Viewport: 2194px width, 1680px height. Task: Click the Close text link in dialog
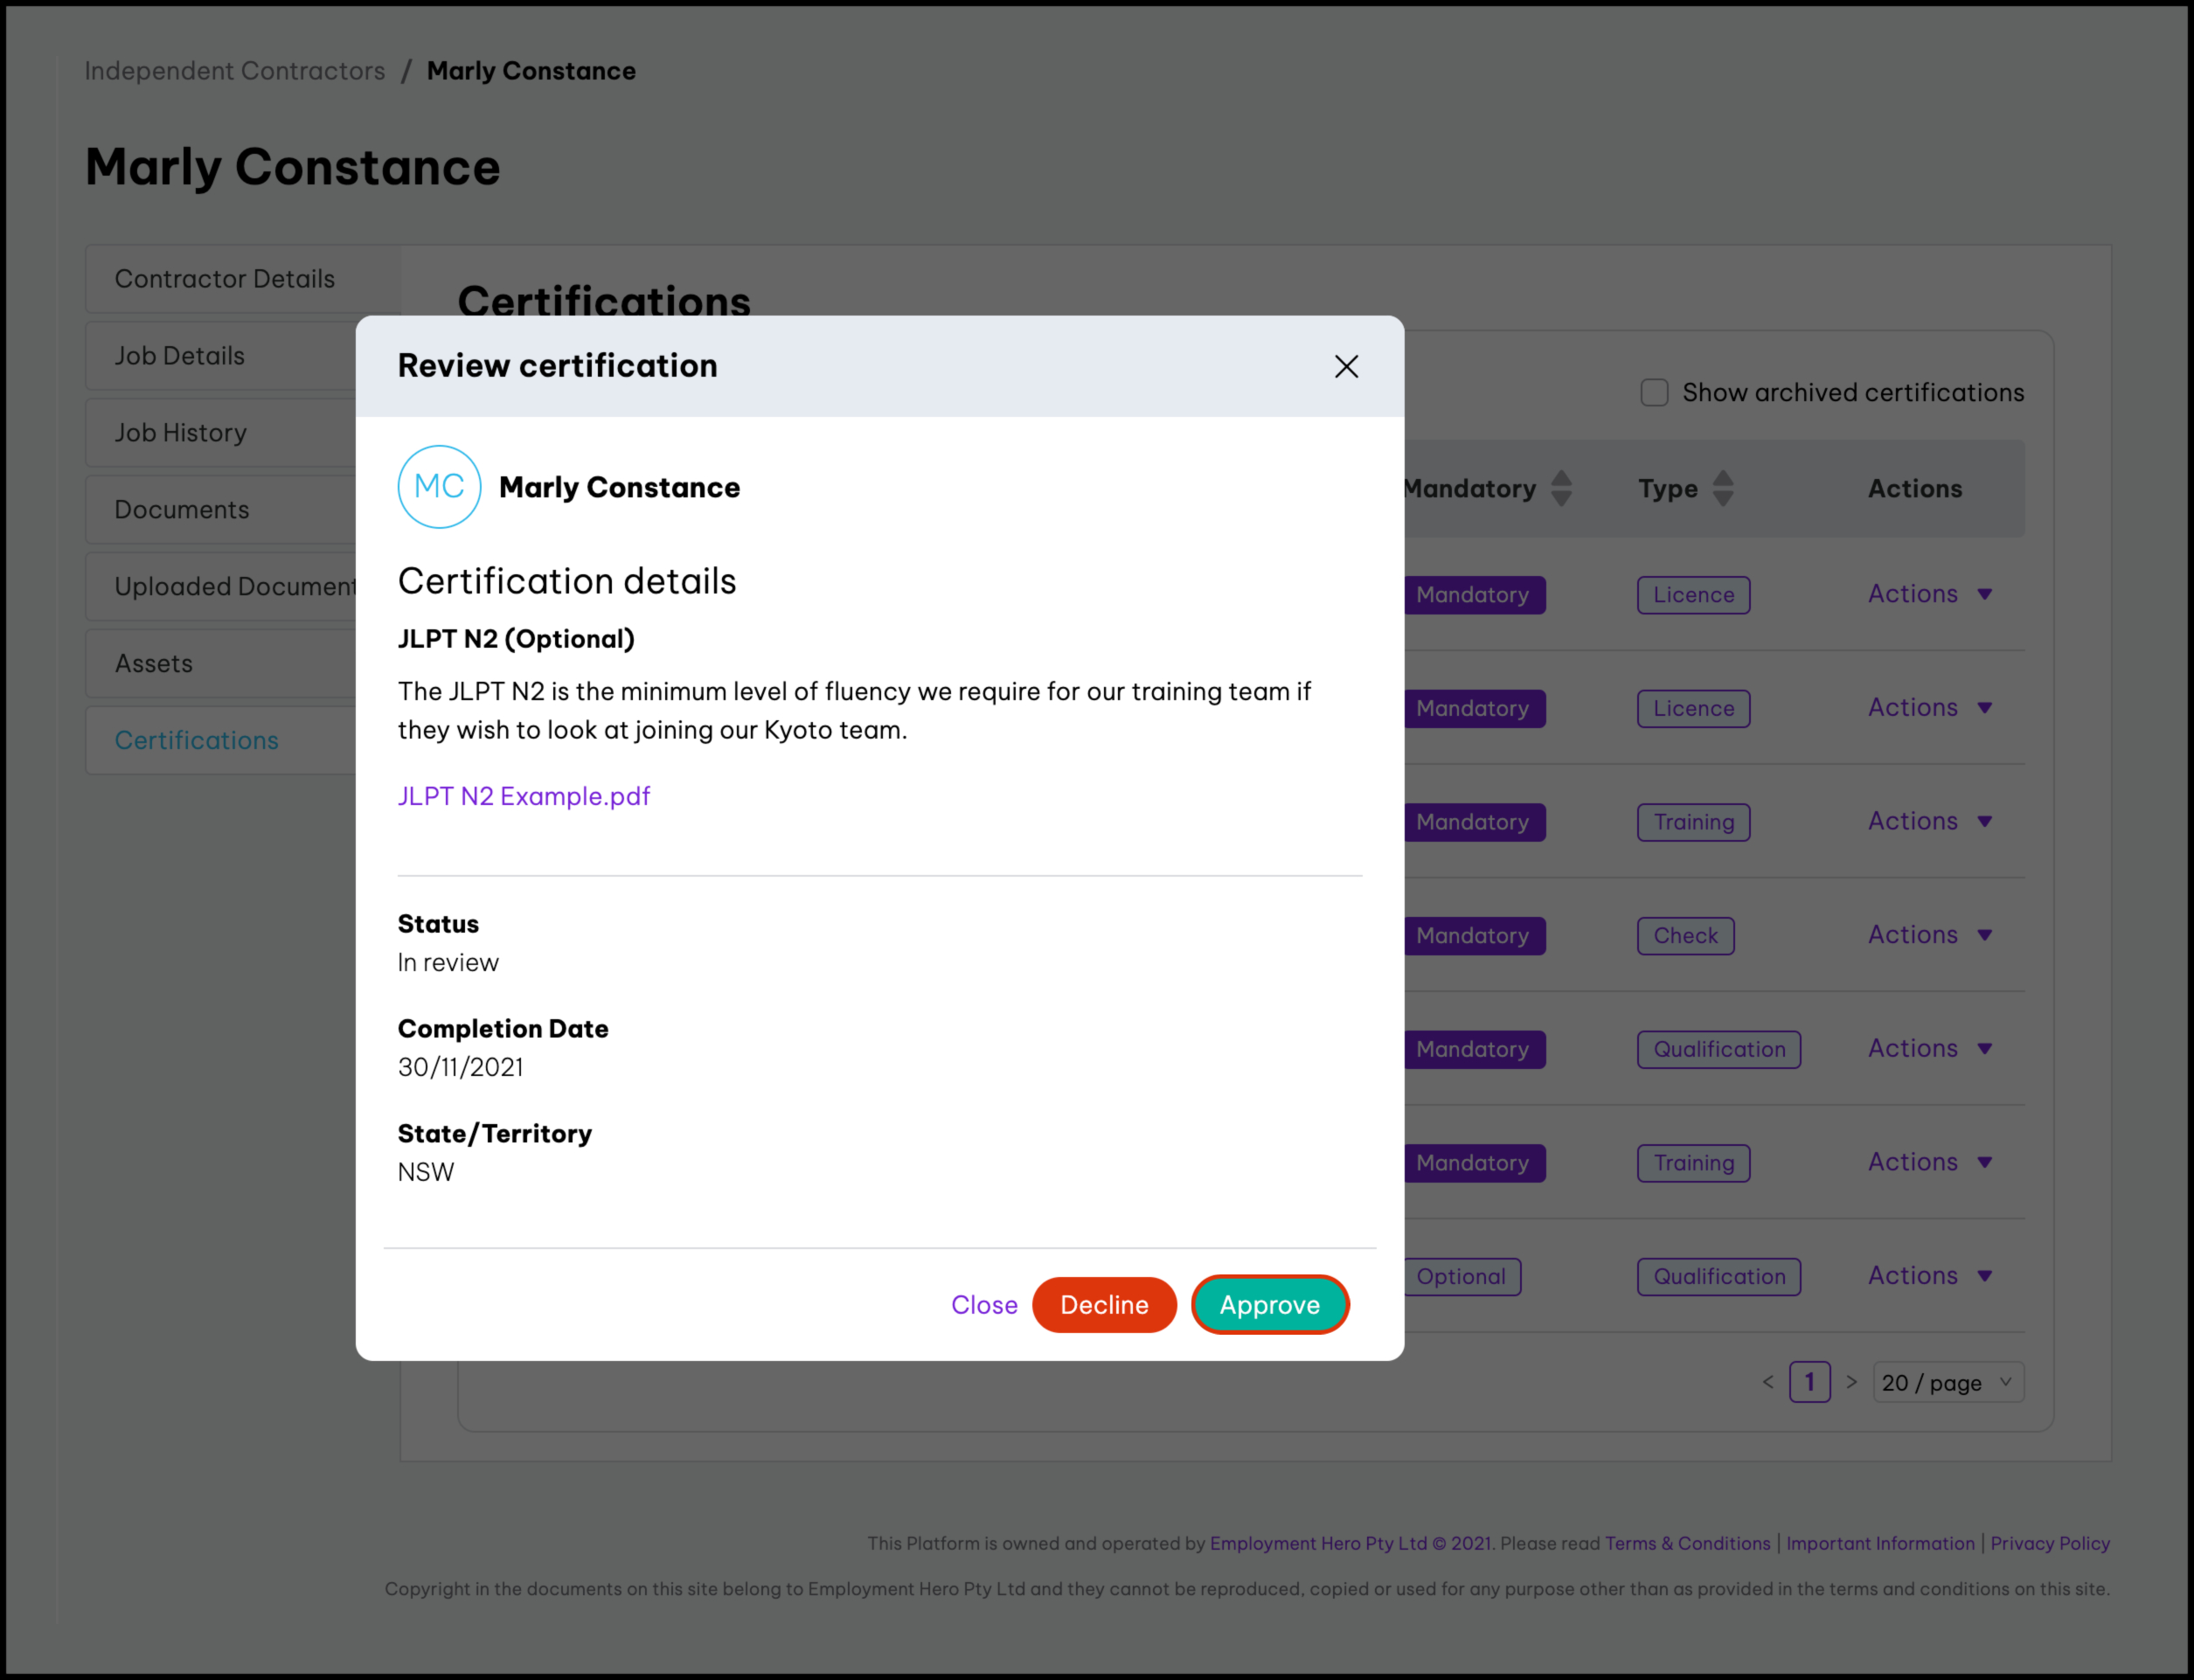point(984,1305)
